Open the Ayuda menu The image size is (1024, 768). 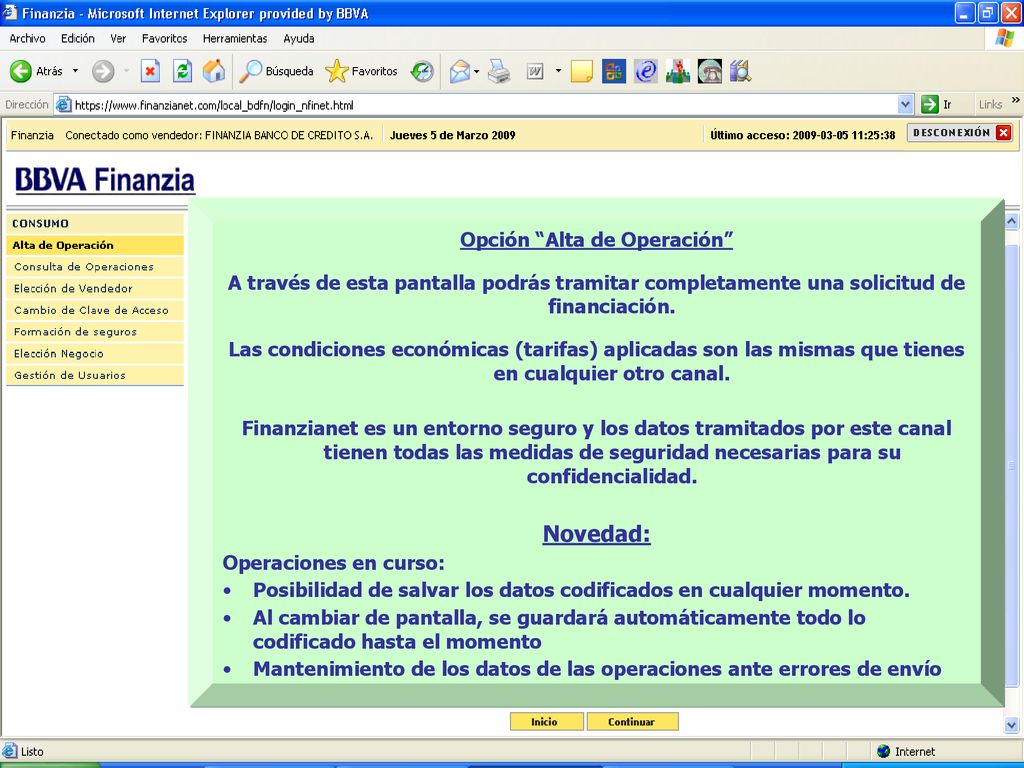(298, 39)
